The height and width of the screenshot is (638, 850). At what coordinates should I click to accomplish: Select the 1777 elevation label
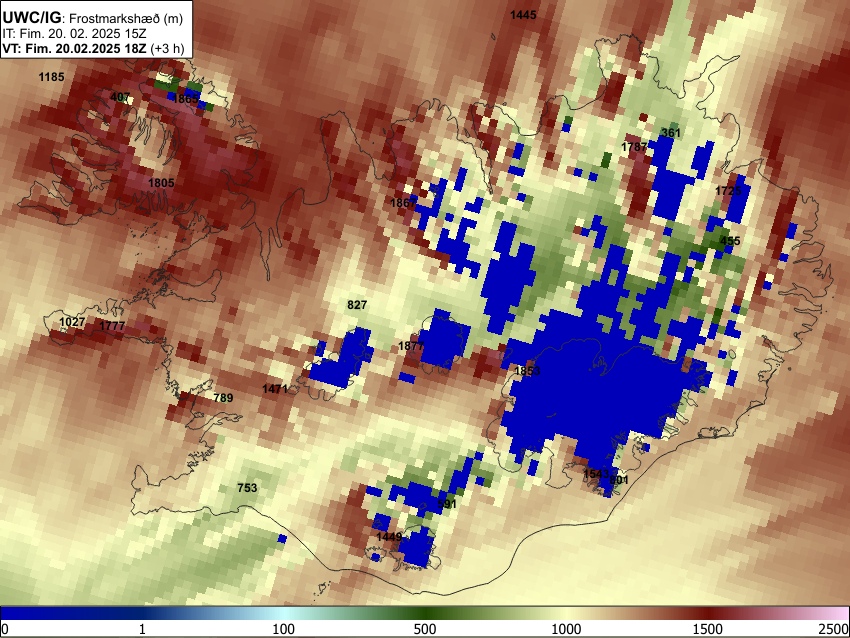click(x=112, y=326)
